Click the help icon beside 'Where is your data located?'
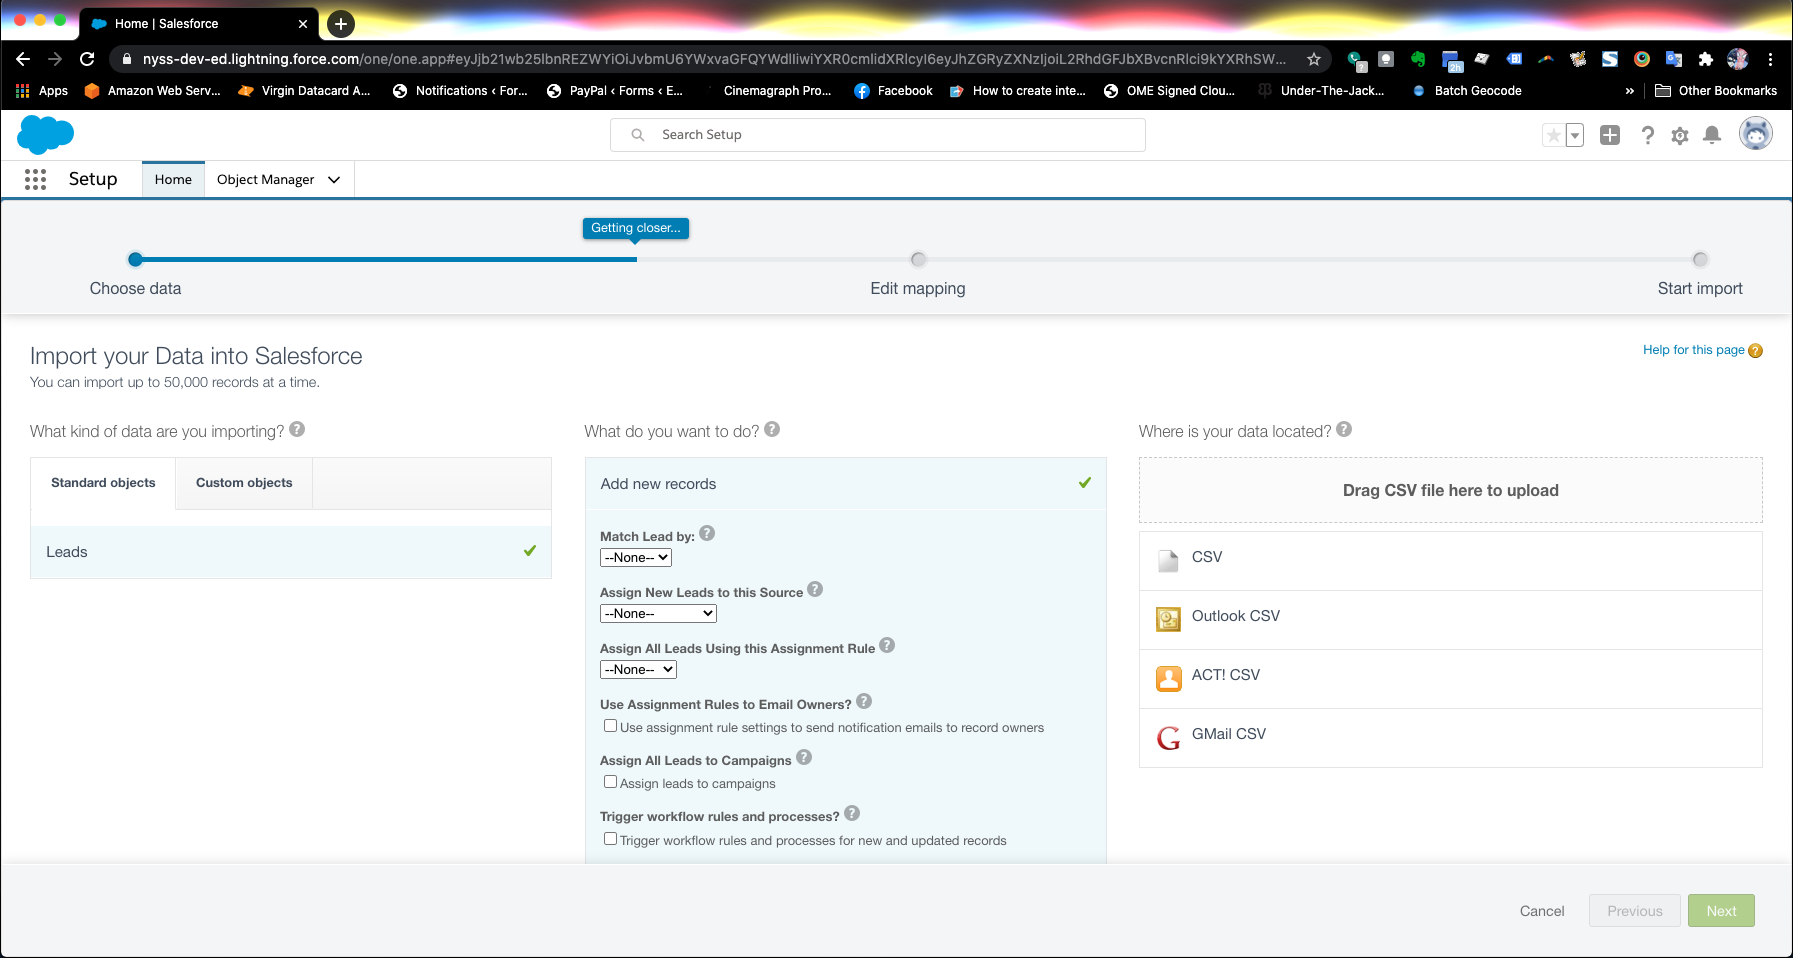This screenshot has width=1793, height=958. pos(1344,429)
